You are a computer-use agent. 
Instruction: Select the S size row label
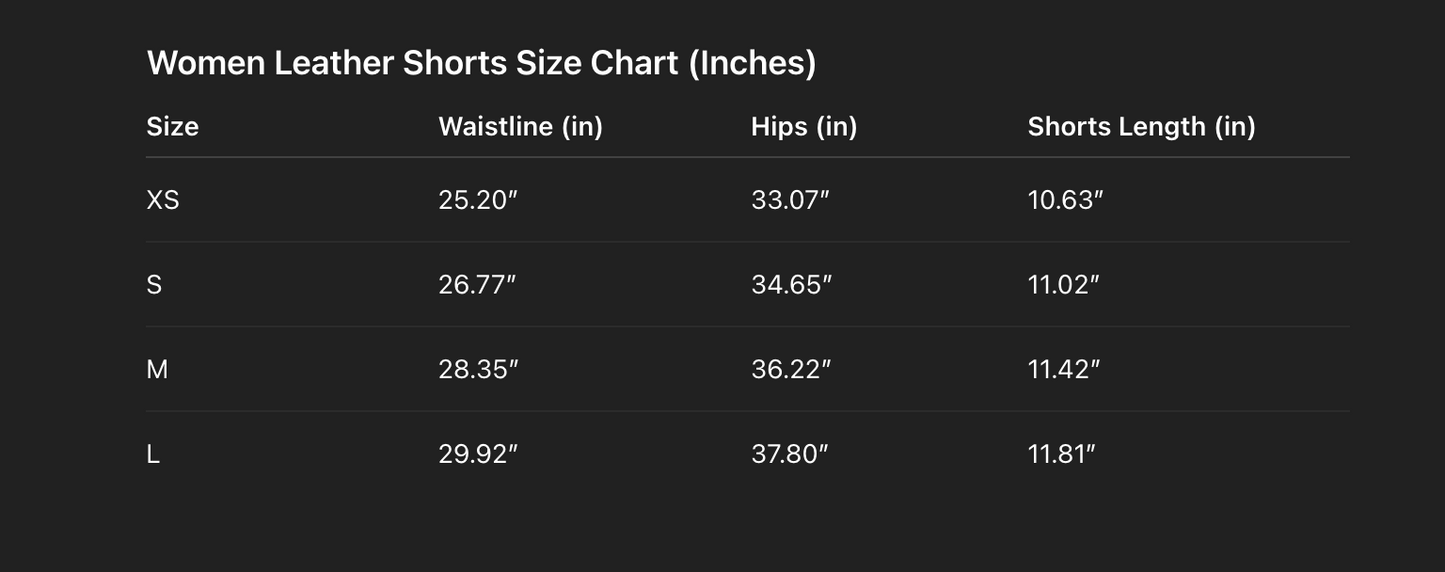point(154,285)
